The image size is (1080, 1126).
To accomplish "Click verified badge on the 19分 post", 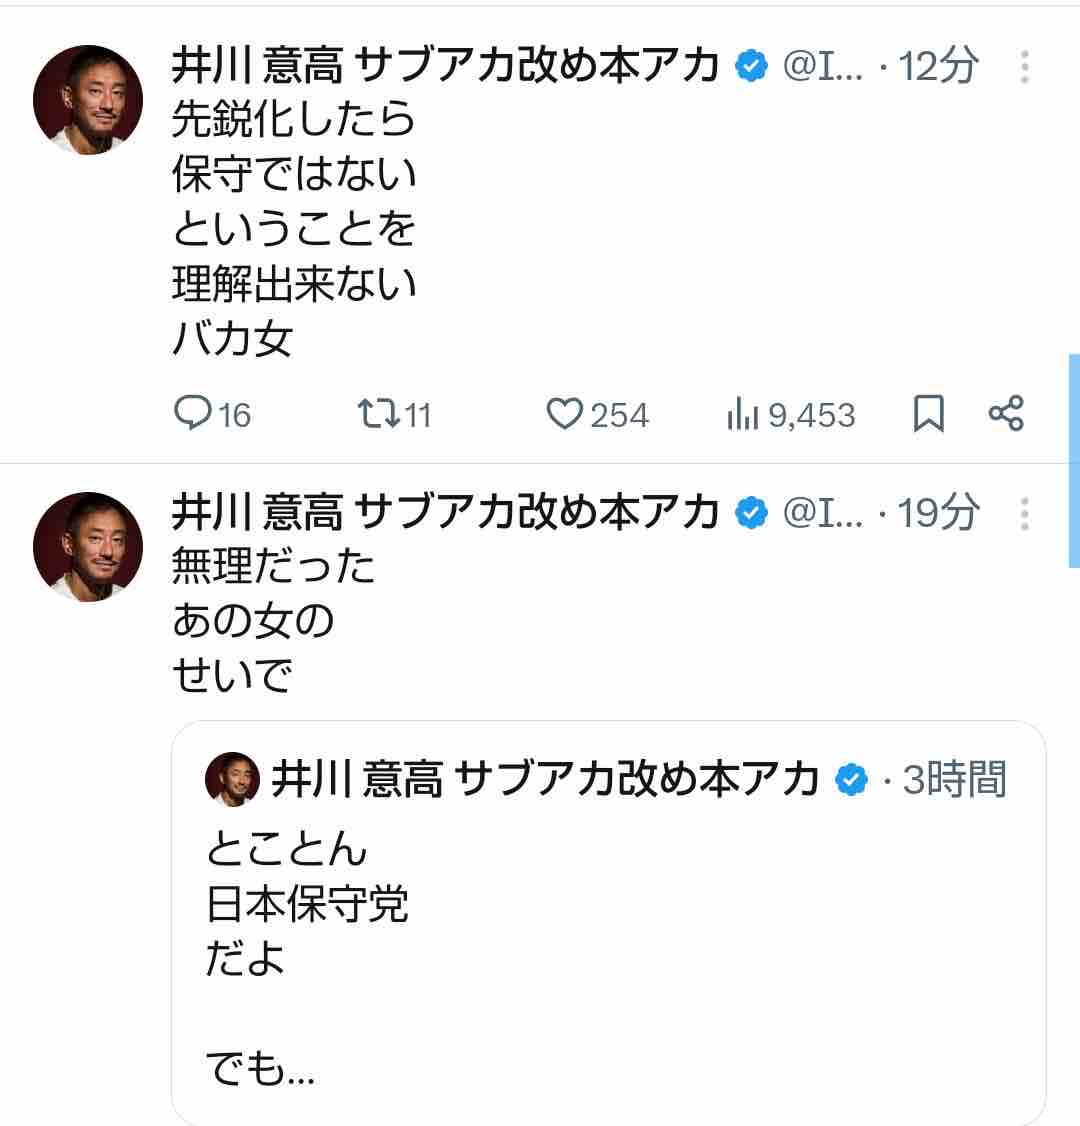I will 751,513.
